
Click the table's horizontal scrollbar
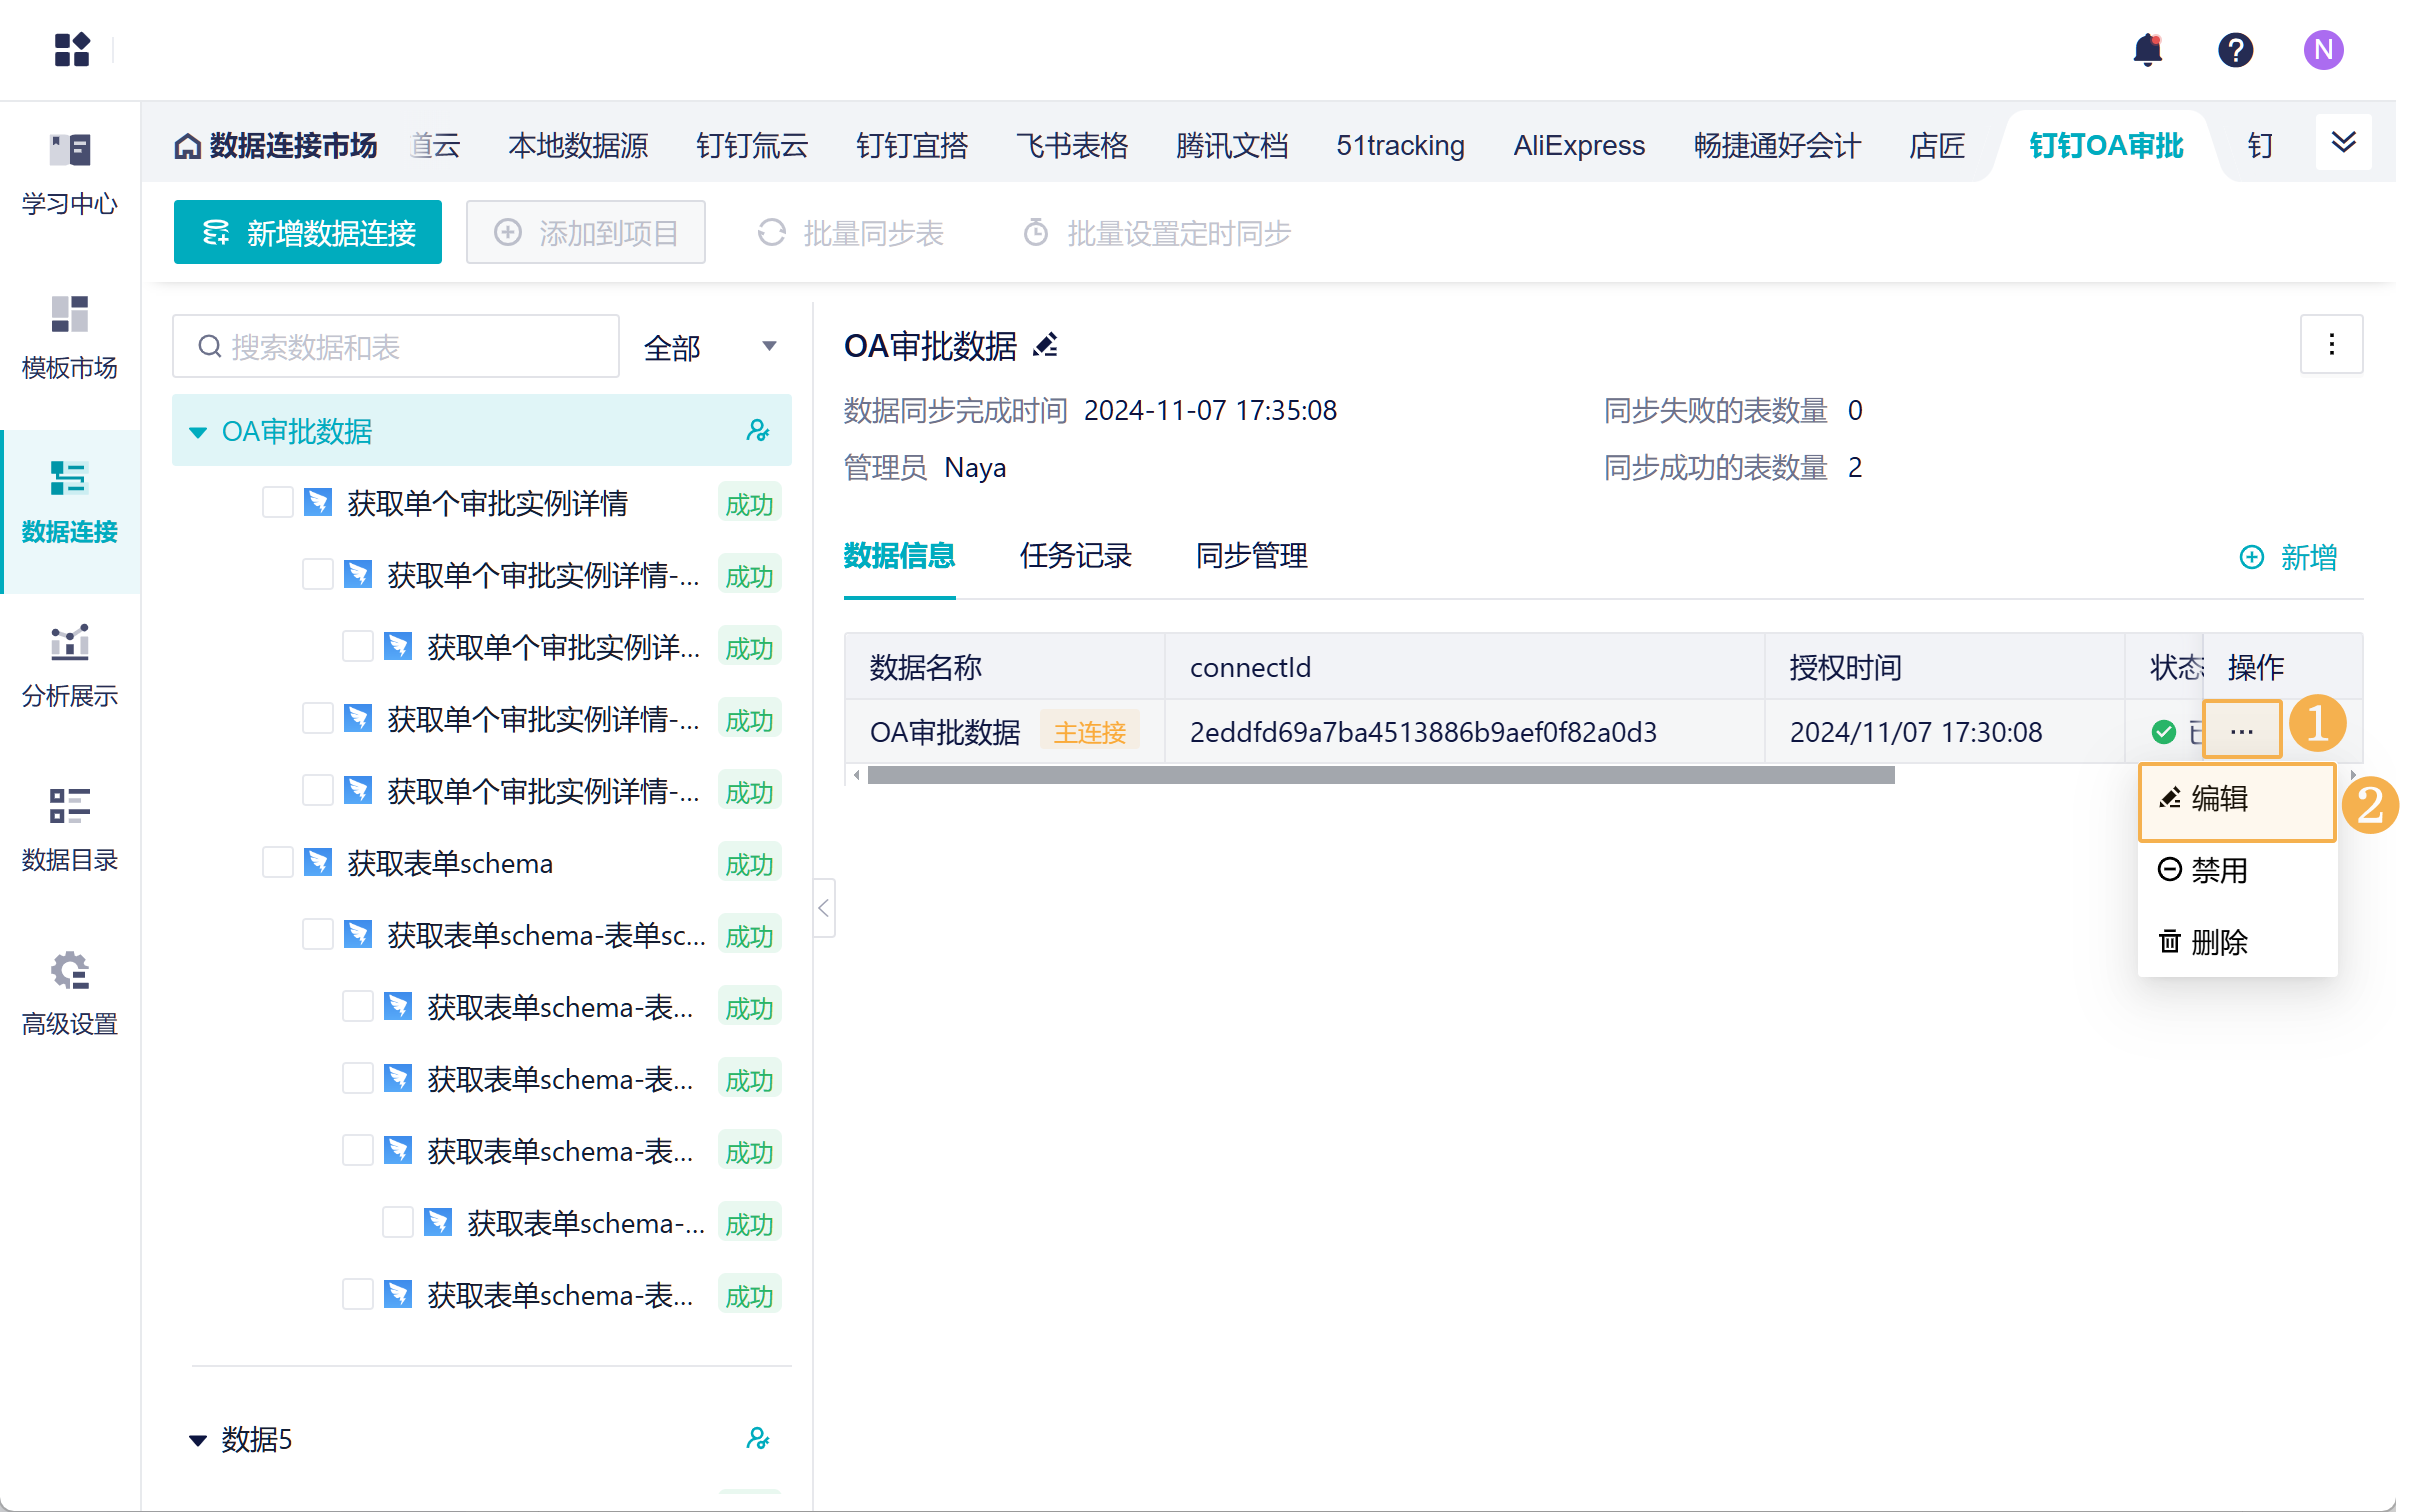click(1380, 775)
